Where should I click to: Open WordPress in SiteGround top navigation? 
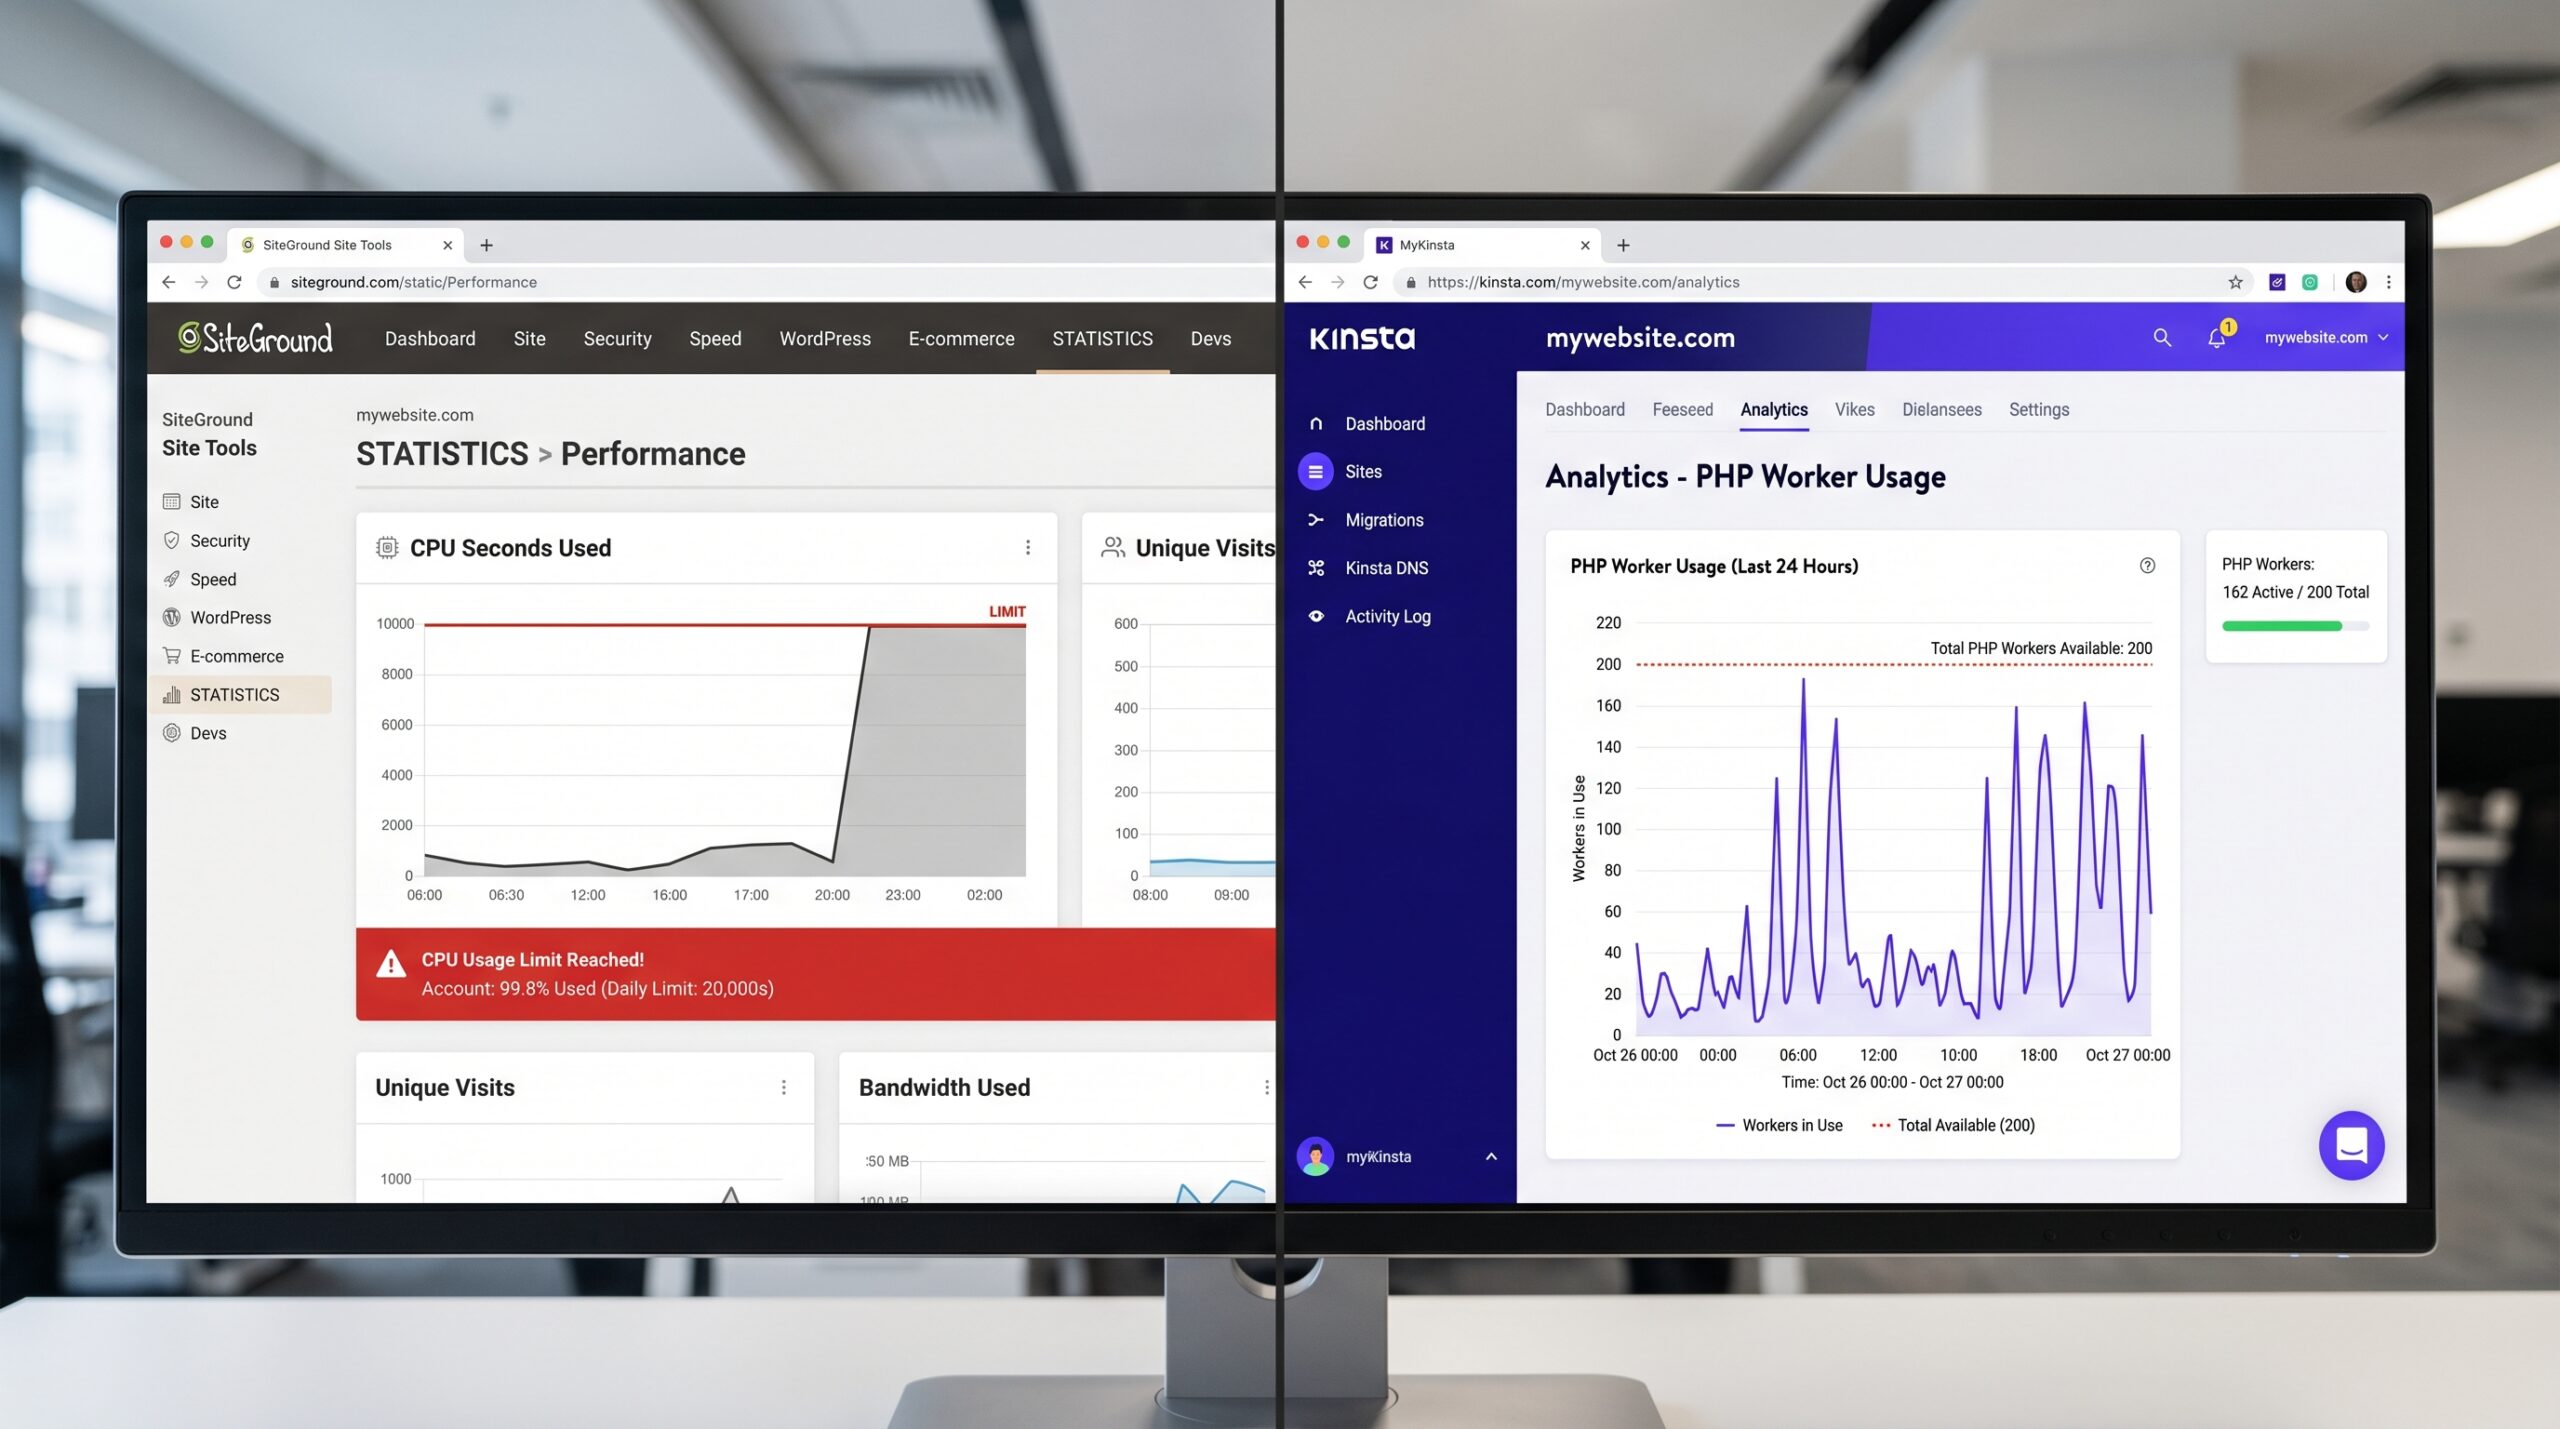[825, 339]
